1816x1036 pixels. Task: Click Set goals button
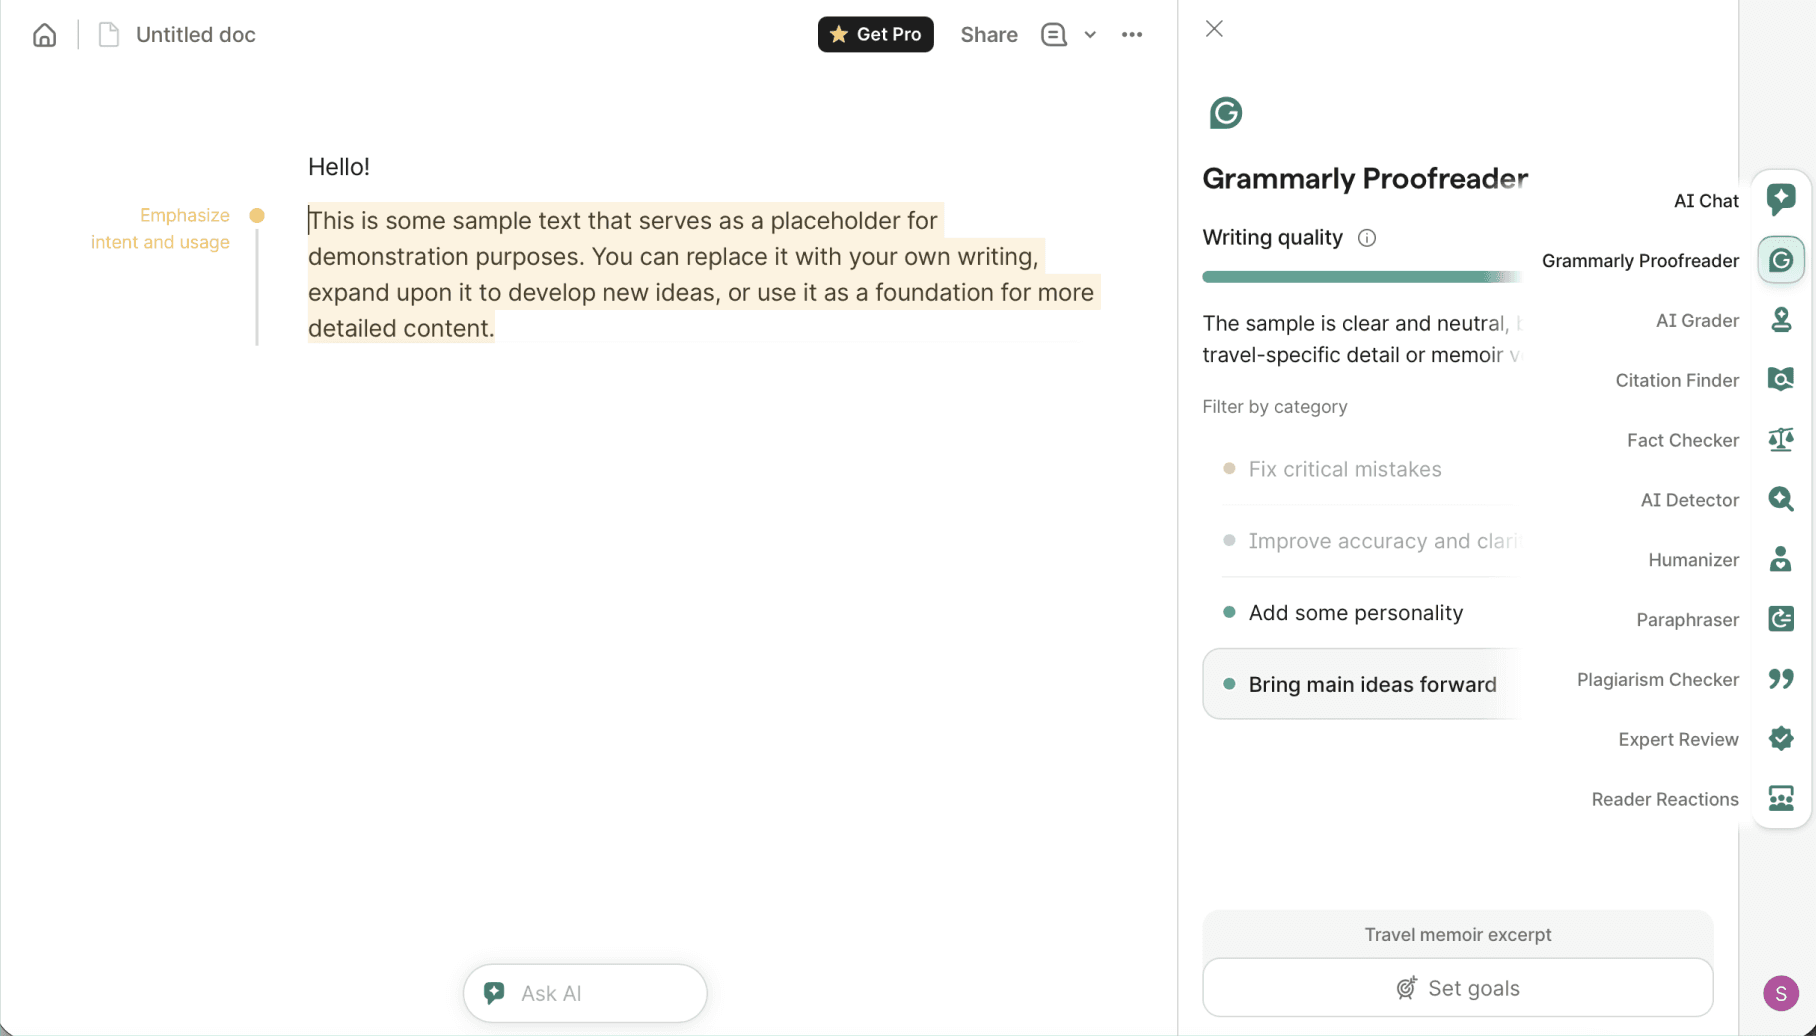point(1458,988)
